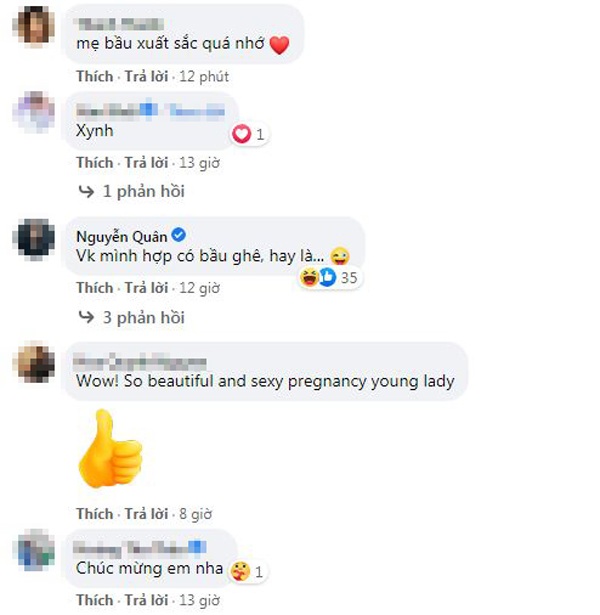This screenshot has width=600, height=615.
Task: Open the haha and like reactions showing 35
Action: (329, 278)
